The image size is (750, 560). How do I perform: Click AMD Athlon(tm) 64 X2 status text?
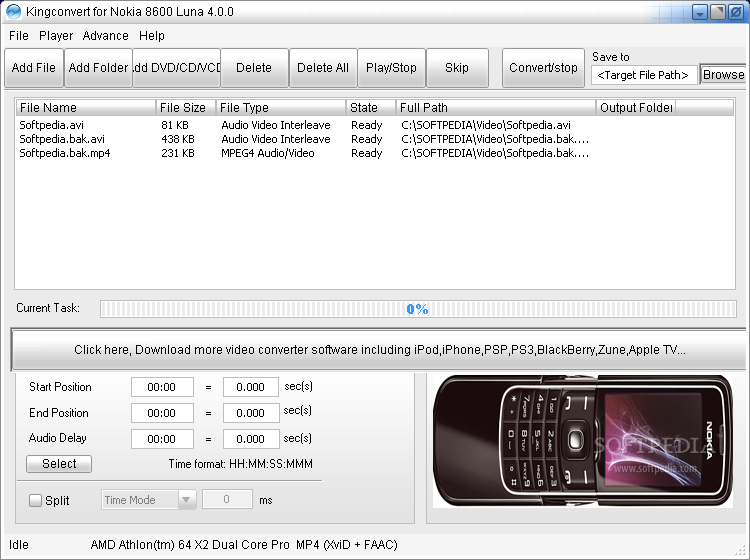[x=190, y=545]
